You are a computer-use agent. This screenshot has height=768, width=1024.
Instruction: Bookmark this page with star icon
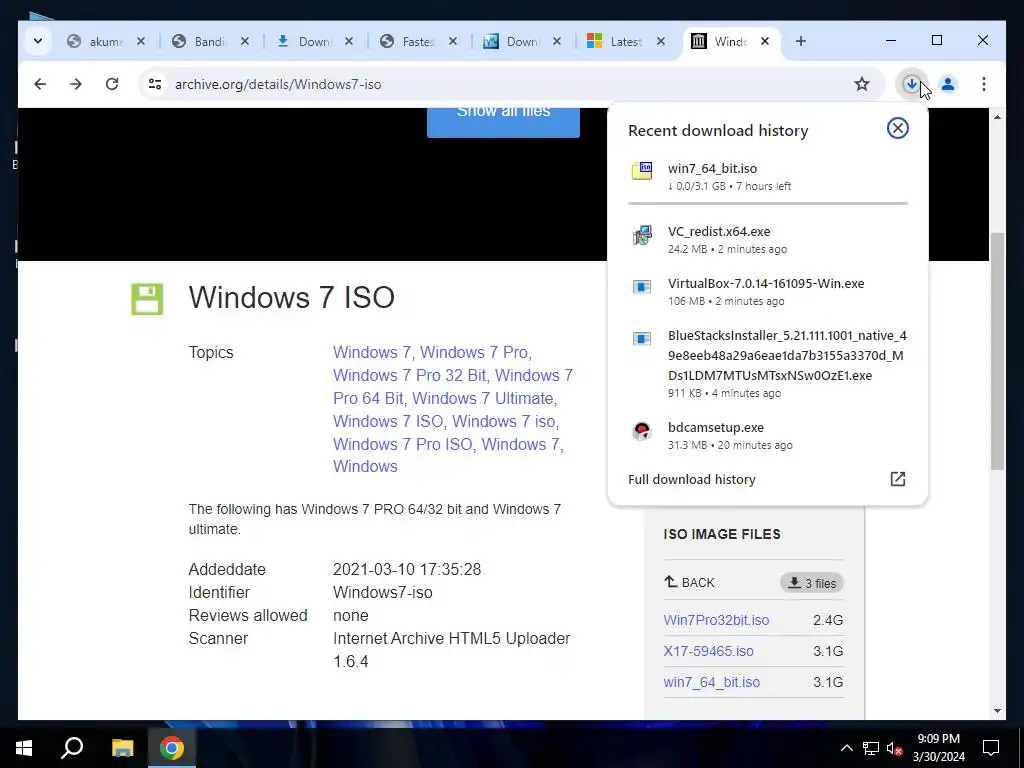click(862, 84)
